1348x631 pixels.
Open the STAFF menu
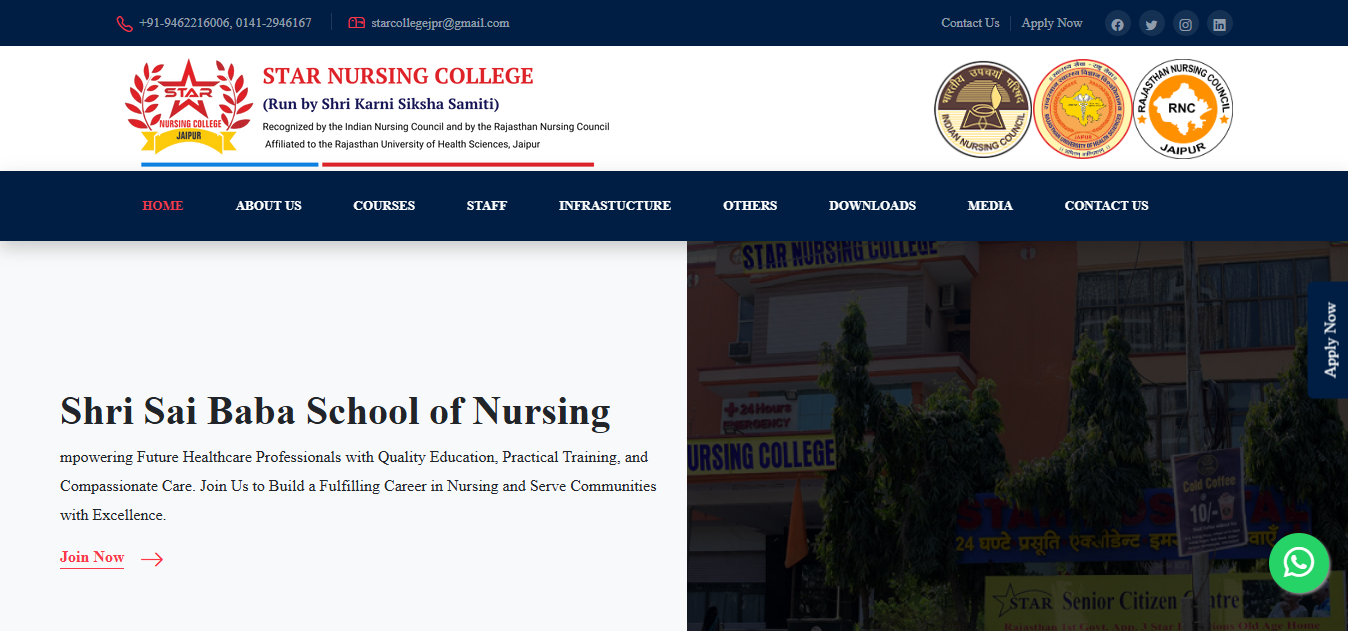coord(487,205)
